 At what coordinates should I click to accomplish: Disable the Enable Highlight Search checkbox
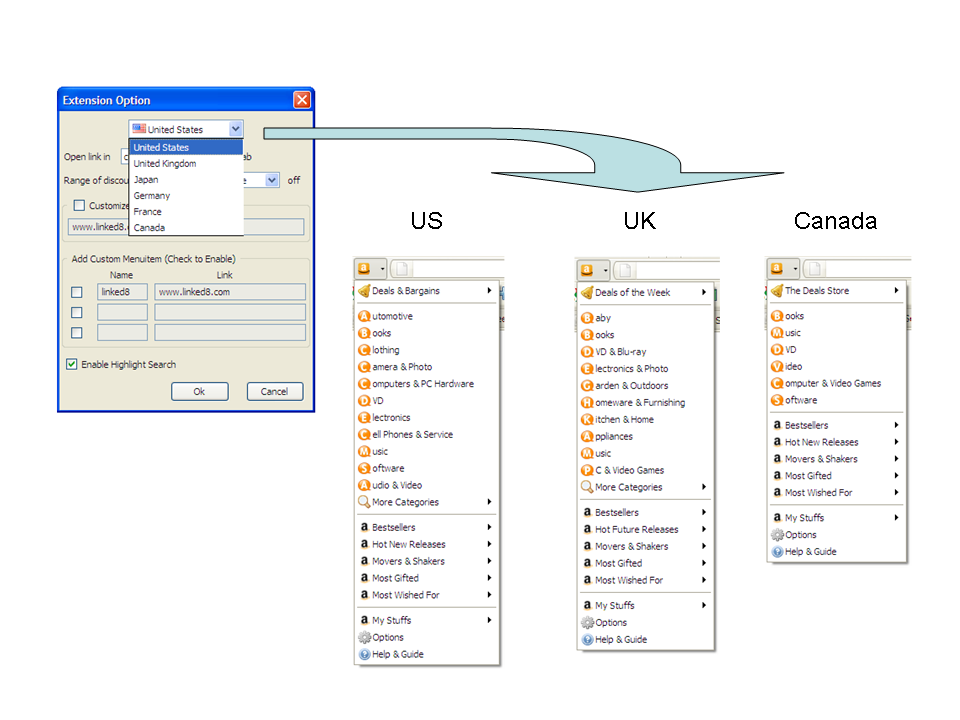click(72, 365)
